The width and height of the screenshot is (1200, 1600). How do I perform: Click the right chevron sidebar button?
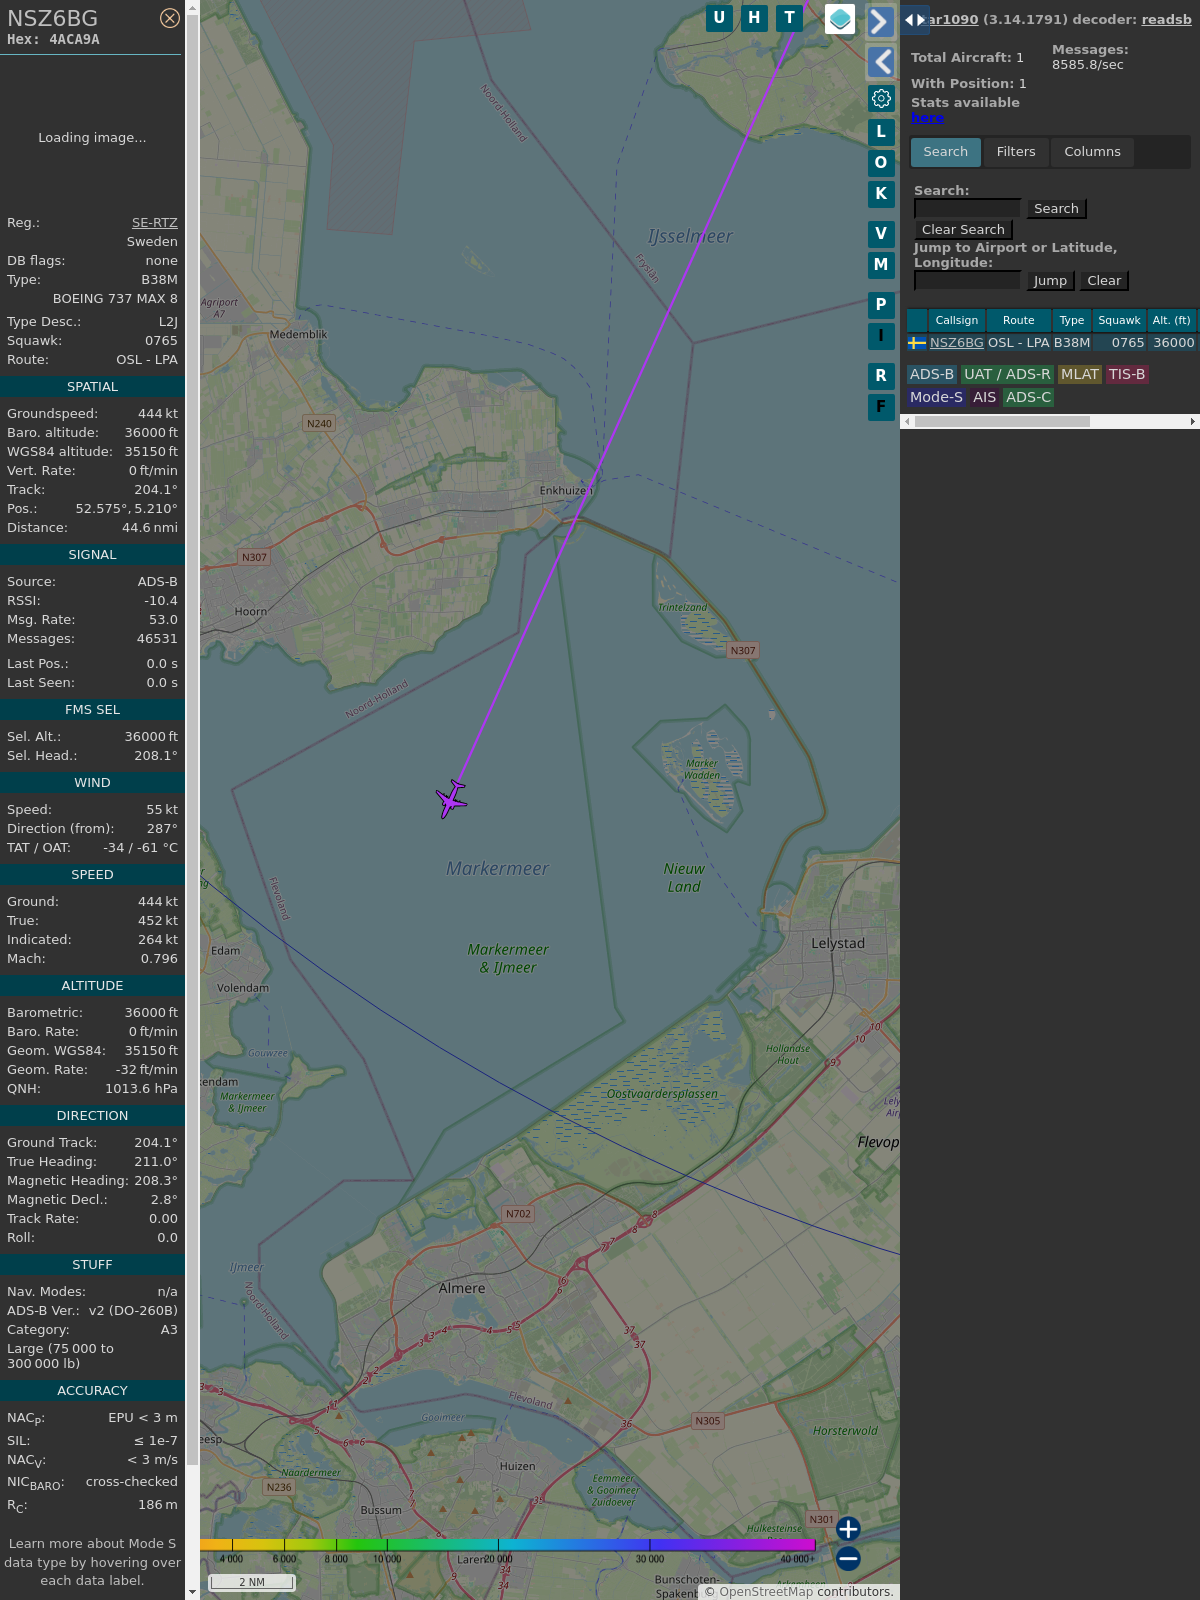(x=880, y=21)
